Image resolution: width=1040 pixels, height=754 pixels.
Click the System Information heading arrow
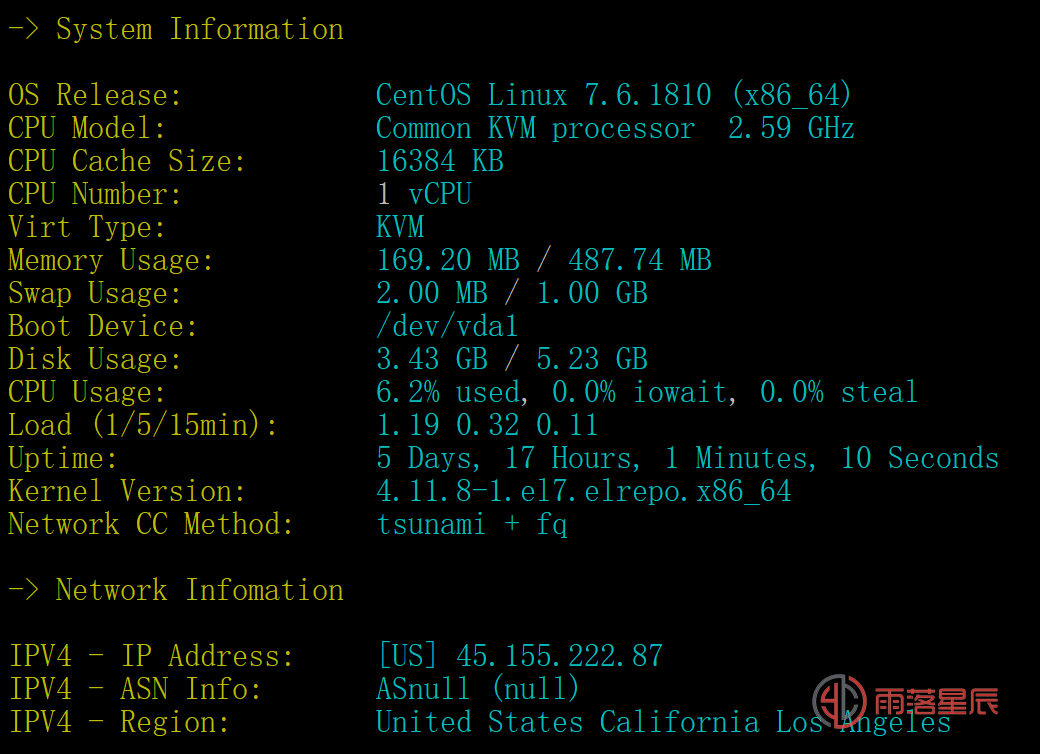pyautogui.click(x=23, y=29)
